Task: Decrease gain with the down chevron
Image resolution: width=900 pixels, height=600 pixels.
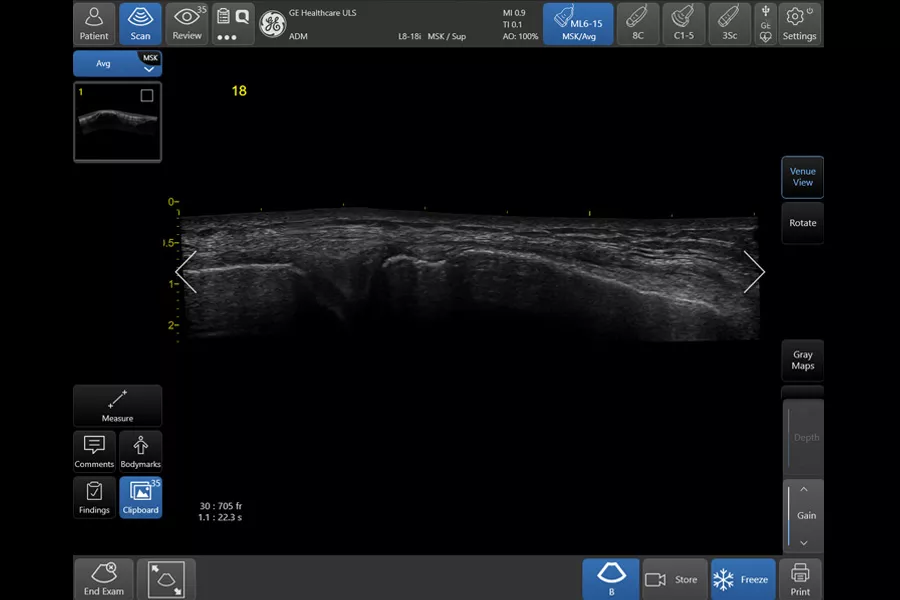Action: click(804, 543)
